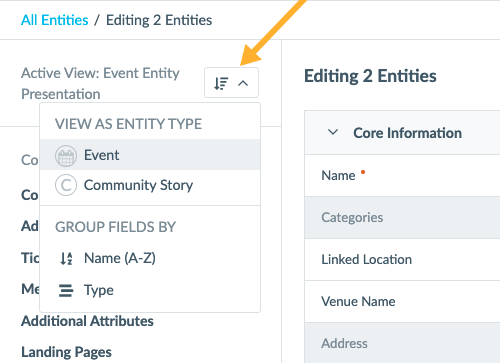Select Event entity type option
500x363 pixels.
tap(150, 155)
